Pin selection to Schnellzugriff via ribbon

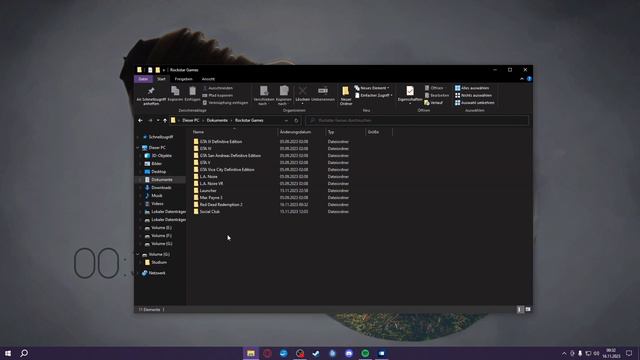151,96
